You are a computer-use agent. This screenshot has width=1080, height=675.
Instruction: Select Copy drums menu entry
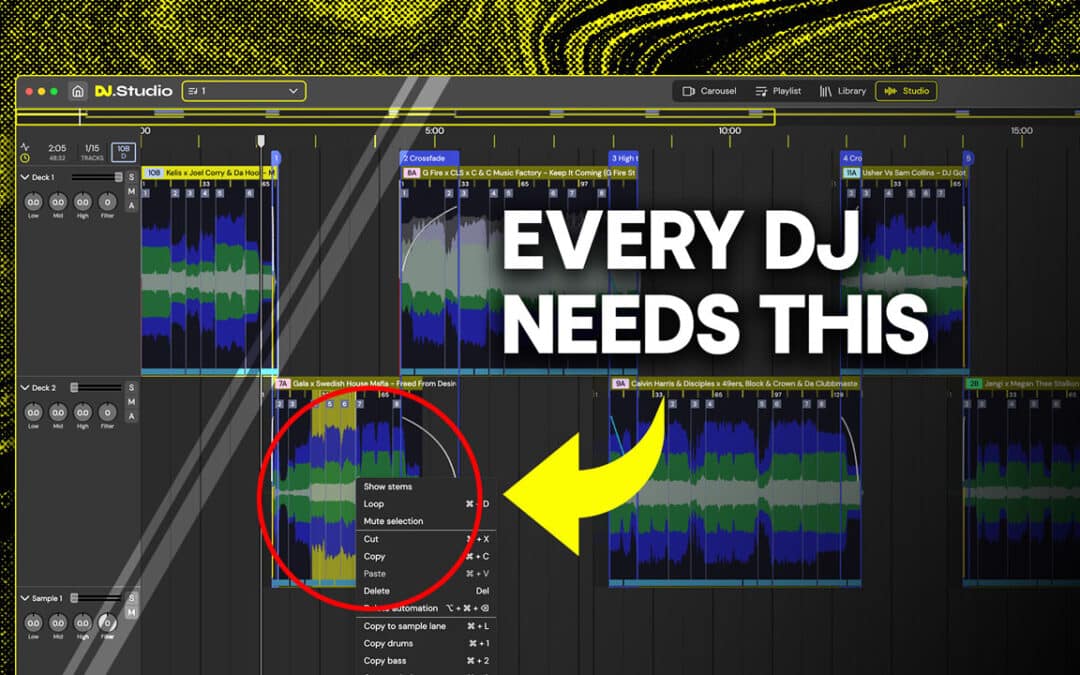click(x=426, y=643)
